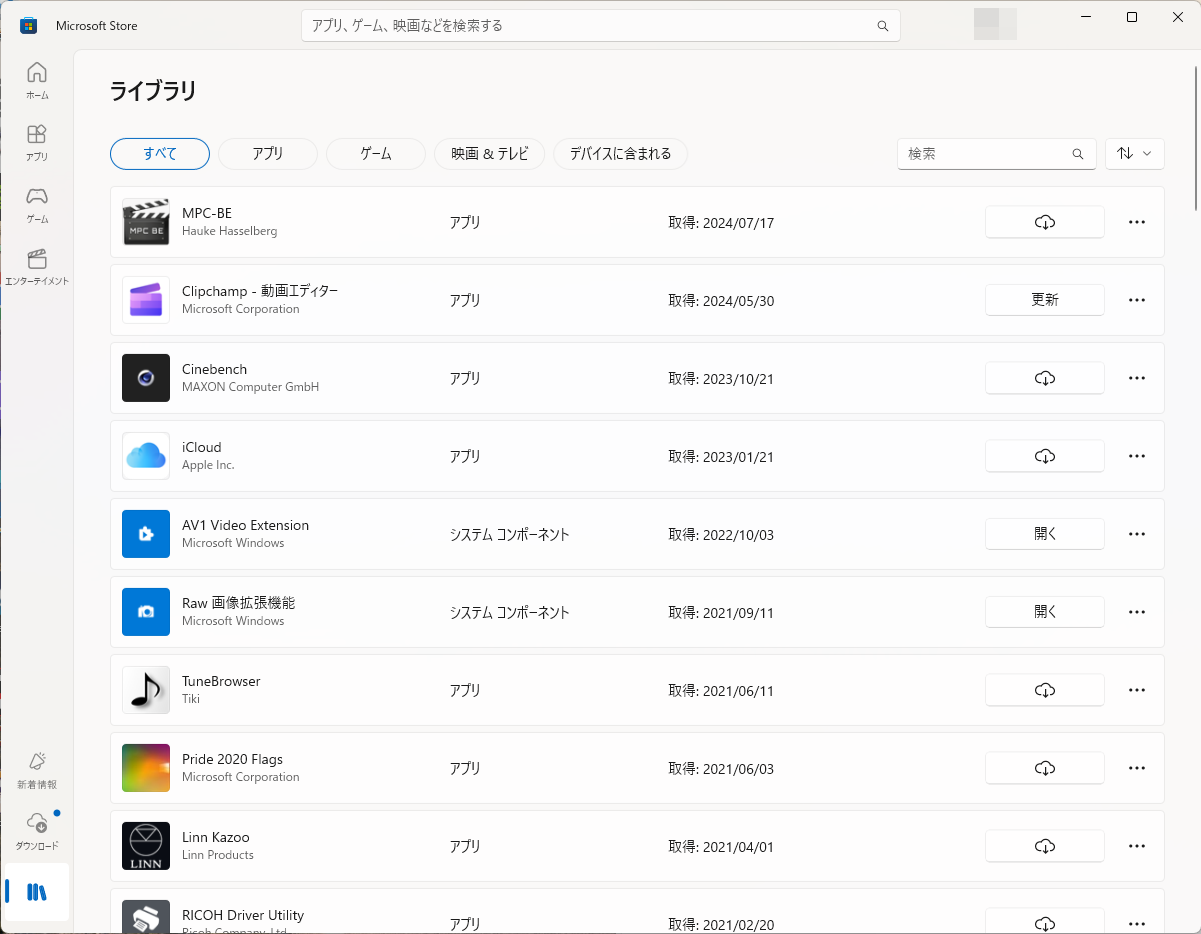Open the user profile avatar in title bar
Viewport: 1201px width, 934px height.
995,25
